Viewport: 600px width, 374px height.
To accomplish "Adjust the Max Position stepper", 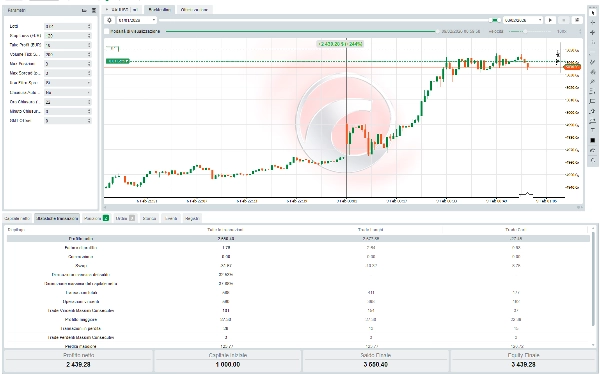I will 89,64.
